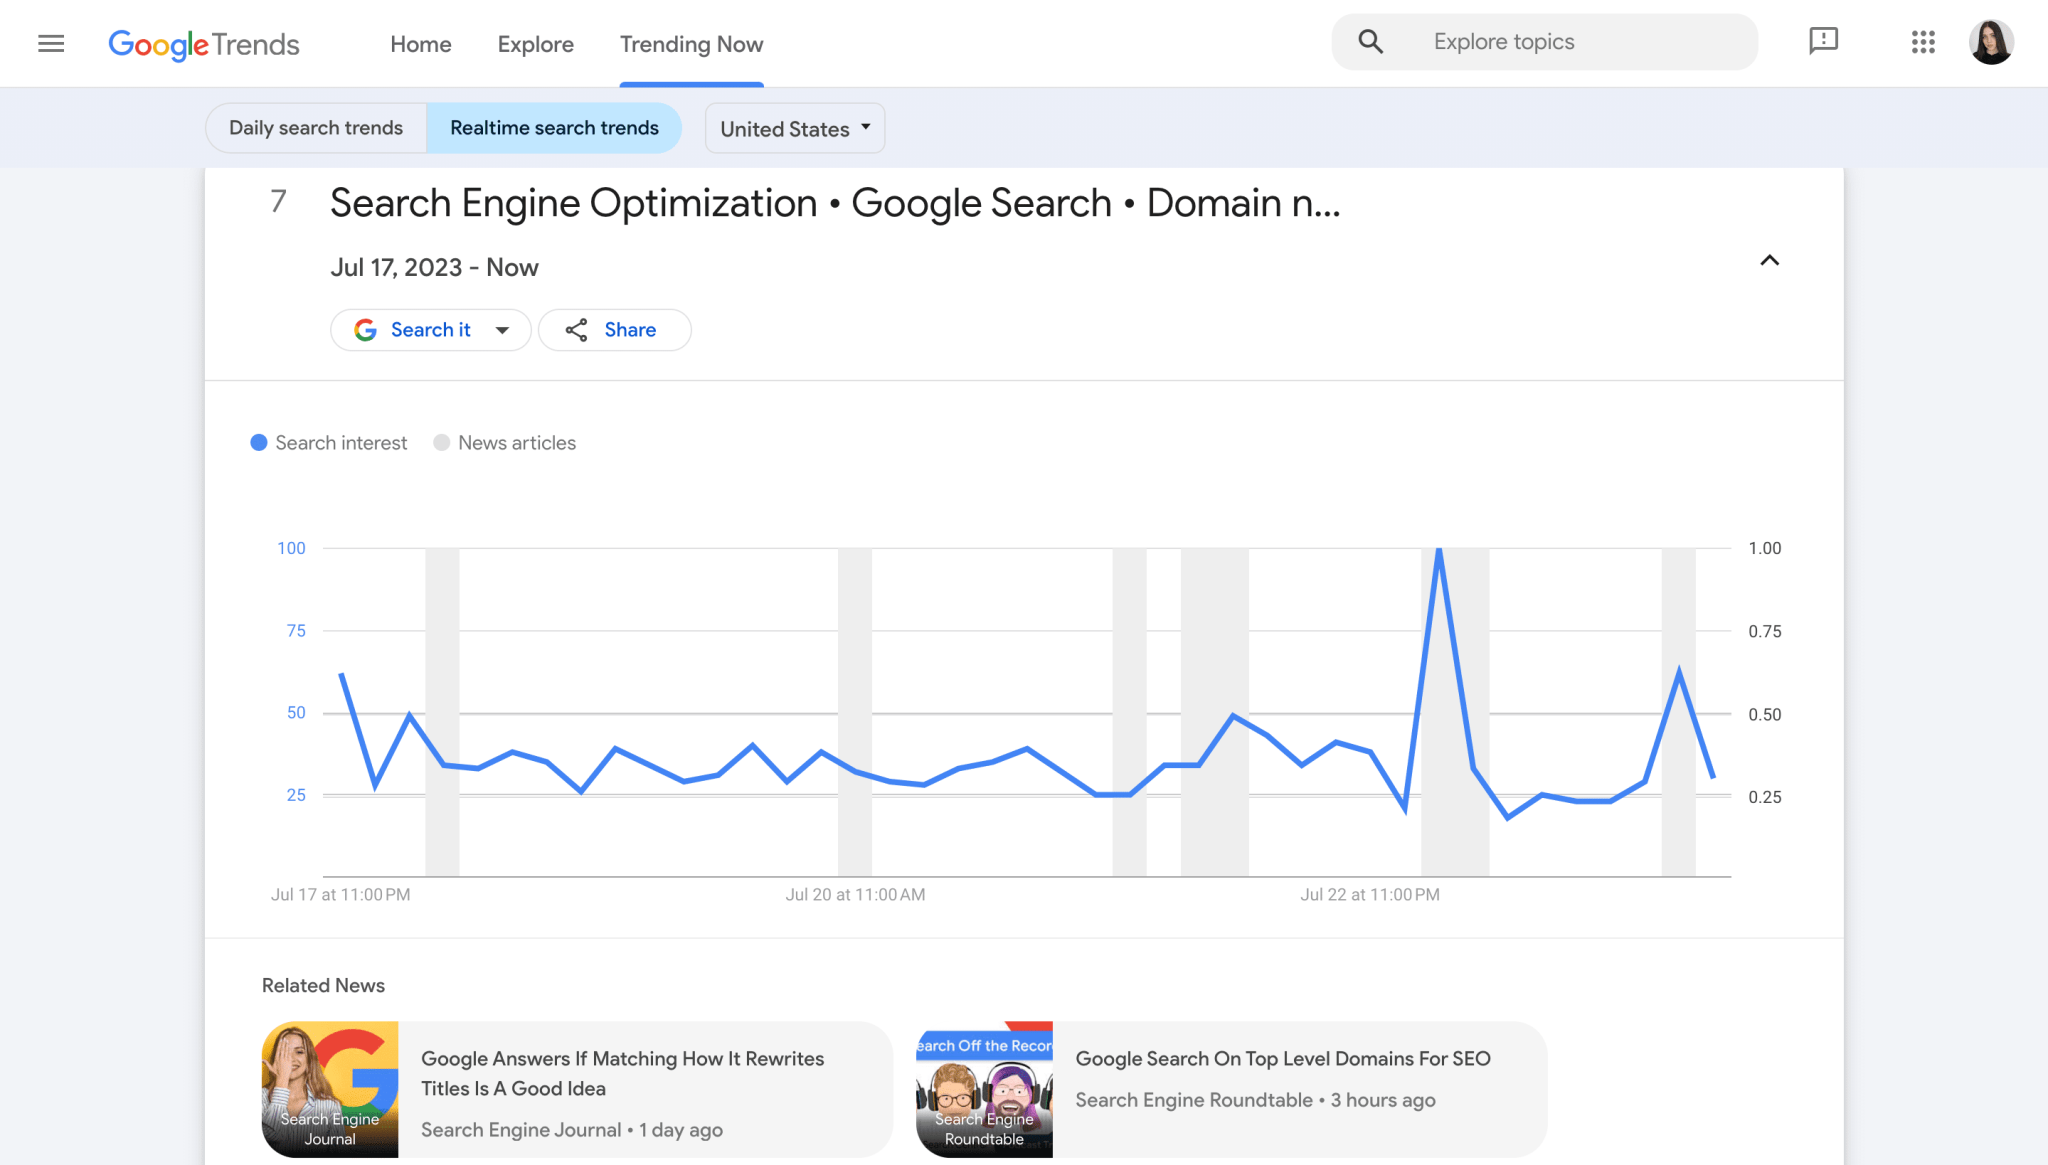Open the Search Engine Roundtable article about top level domains
Screen dimensions: 2048x1165
tap(1283, 1058)
